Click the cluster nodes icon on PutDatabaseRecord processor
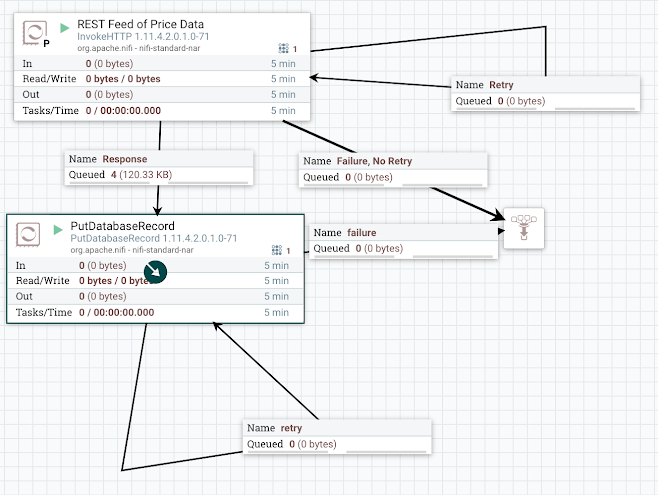This screenshot has height=495, width=658. coord(277,251)
